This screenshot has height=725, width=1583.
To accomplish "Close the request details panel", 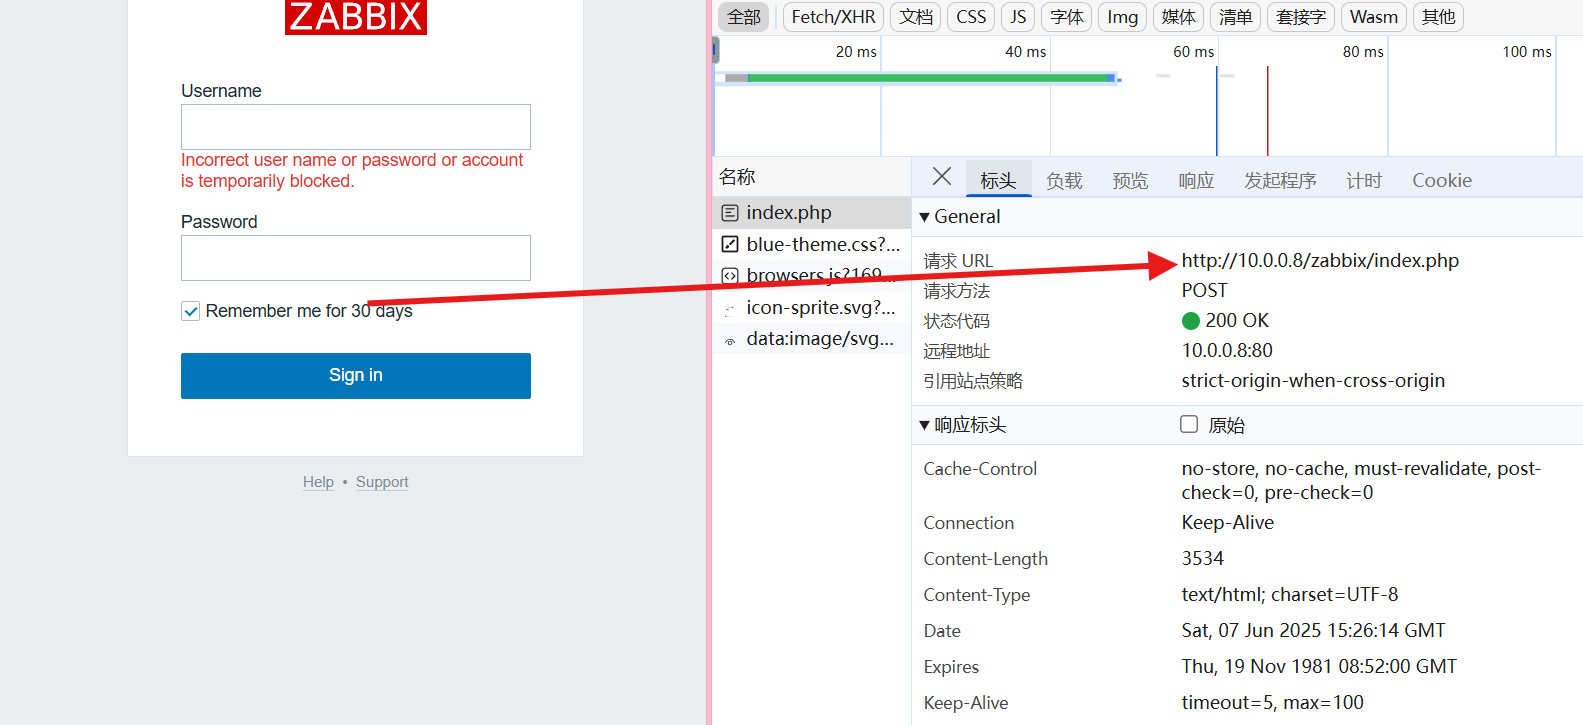I will coord(941,177).
